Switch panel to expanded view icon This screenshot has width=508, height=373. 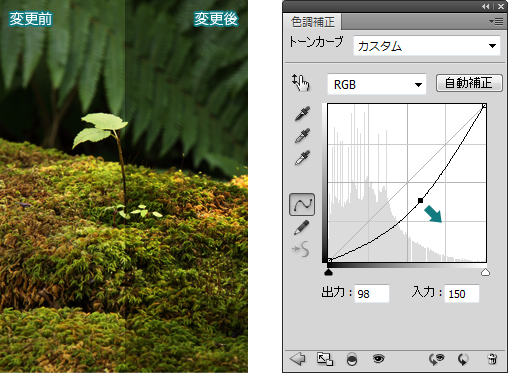324,359
